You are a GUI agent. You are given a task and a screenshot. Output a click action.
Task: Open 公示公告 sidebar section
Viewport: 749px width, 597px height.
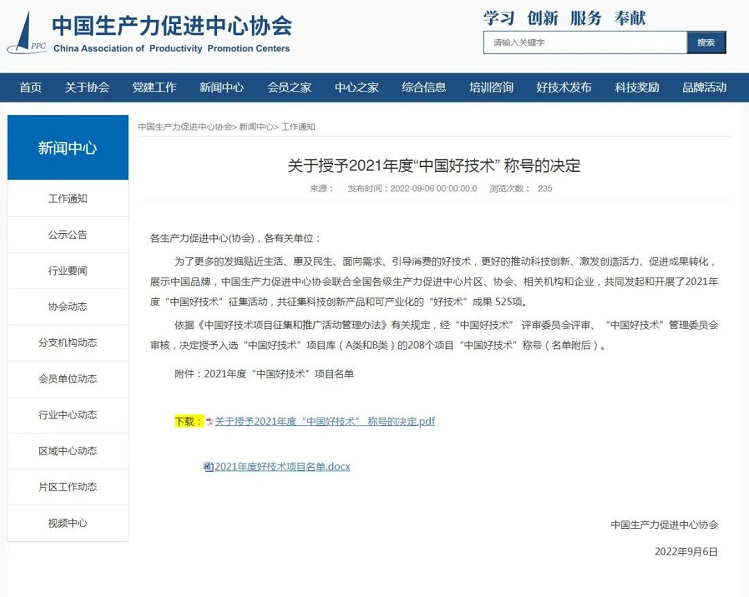[68, 235]
